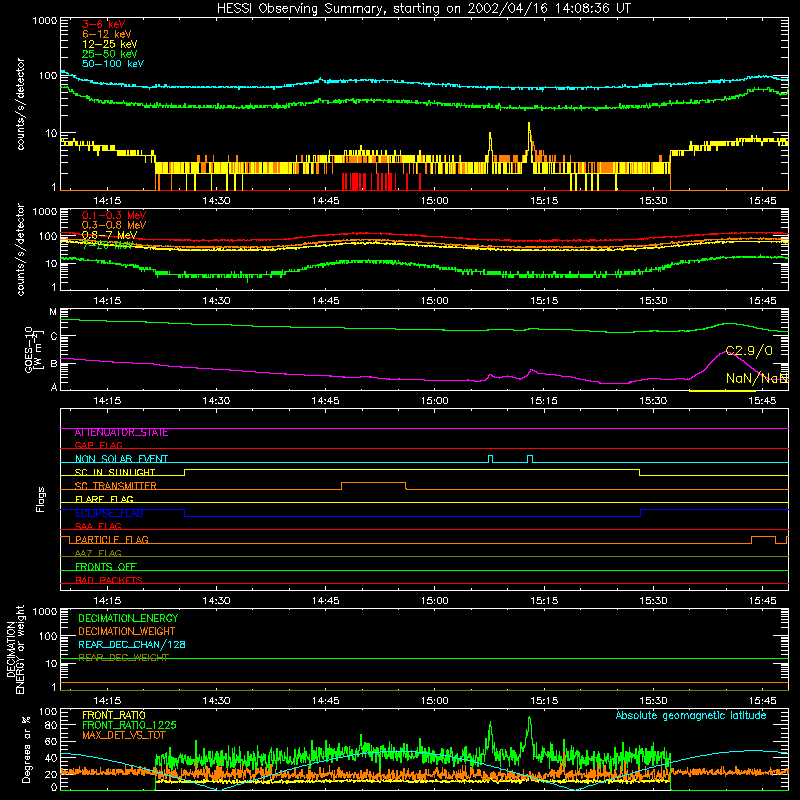Click the C2.9/0 flare class annotation
This screenshot has height=800, width=800.
(749, 351)
